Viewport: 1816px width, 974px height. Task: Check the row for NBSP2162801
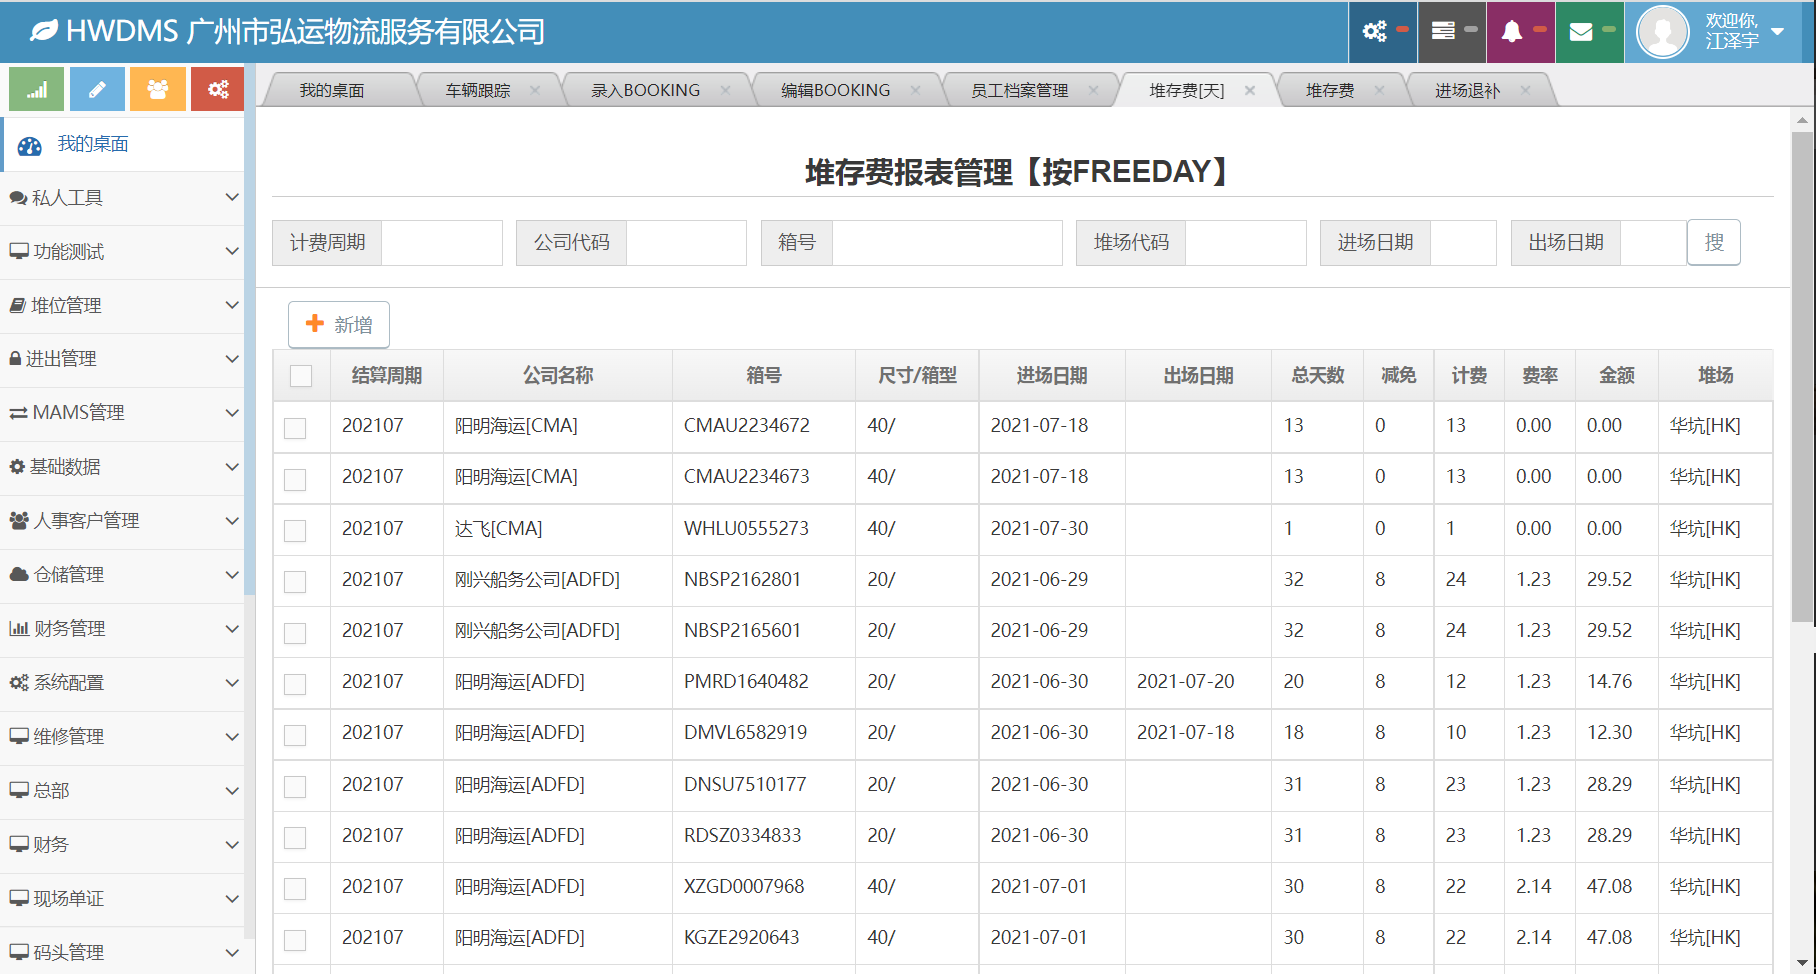pos(295,582)
